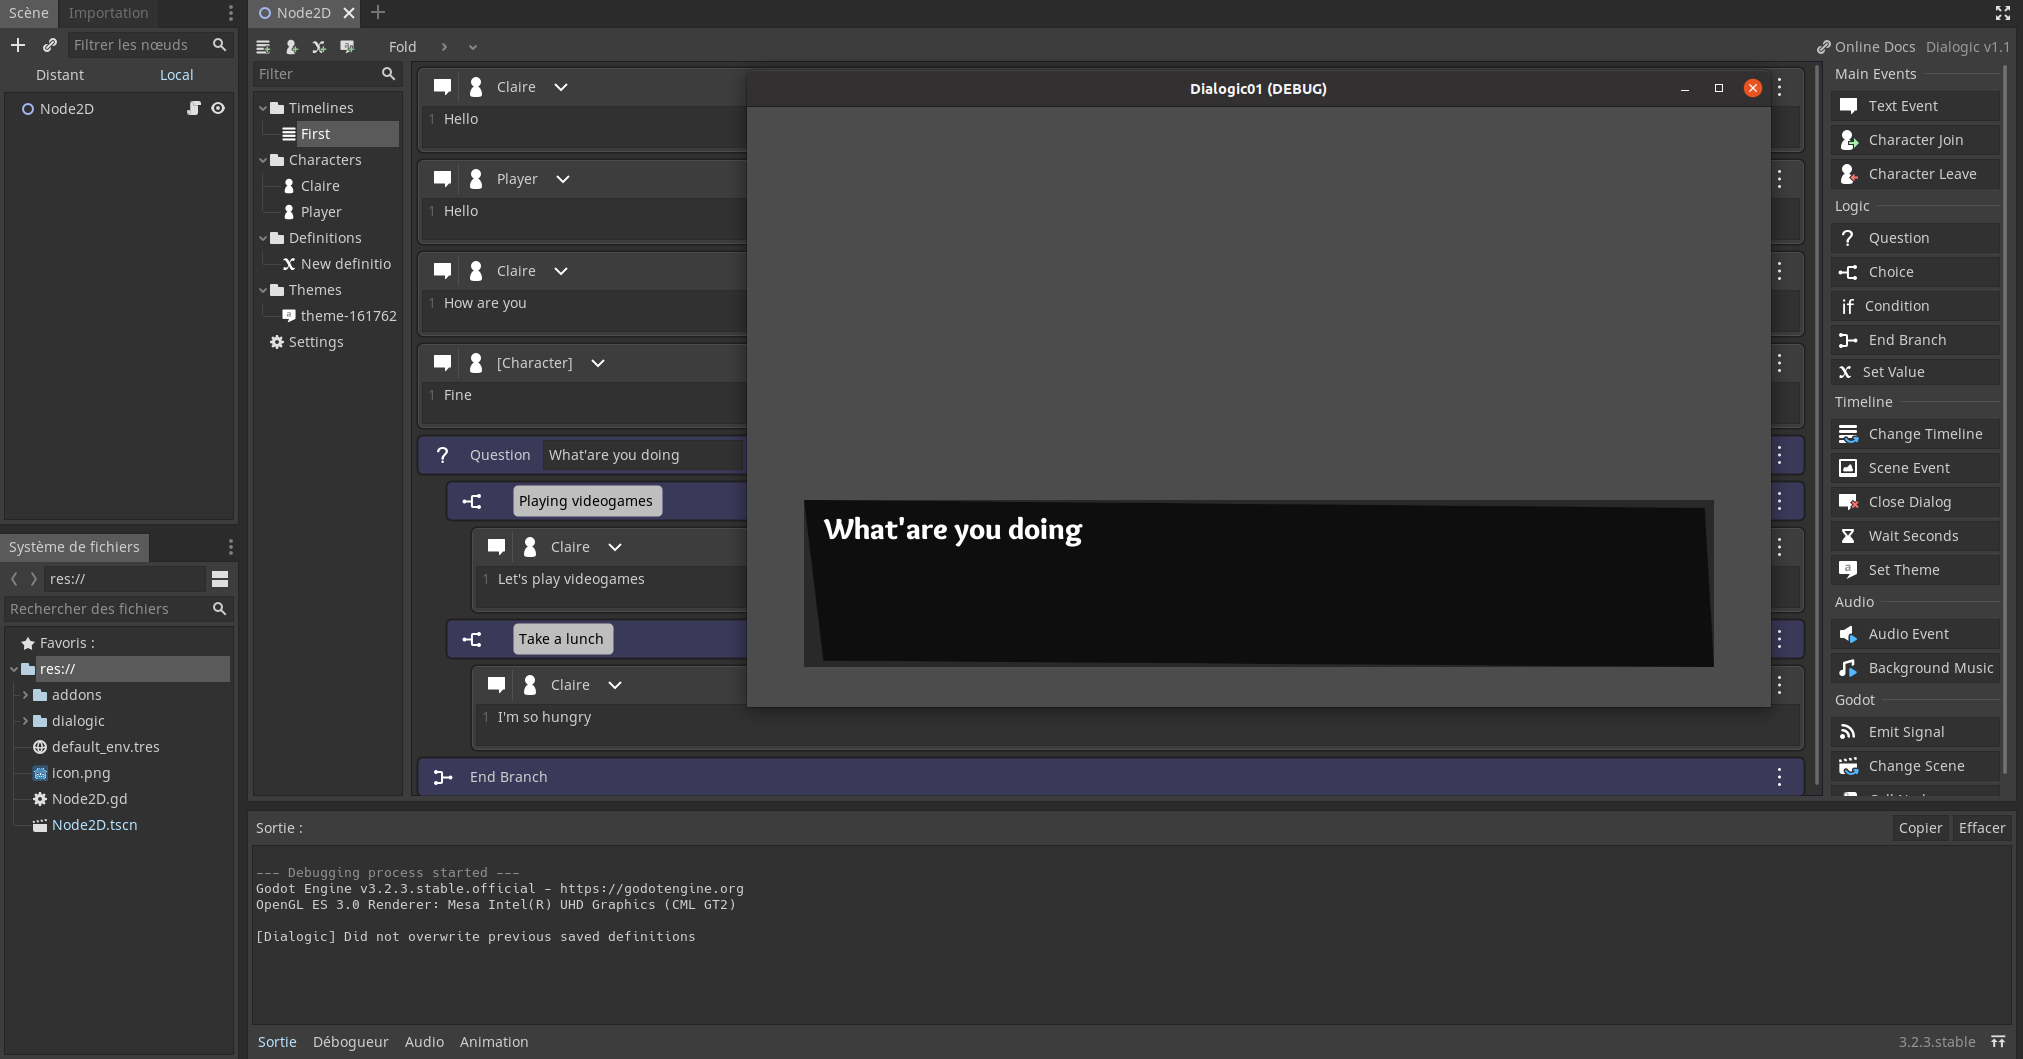Create a new theme using the add-theme toolbar icon
The height and width of the screenshot is (1059, 2023).
347,46
